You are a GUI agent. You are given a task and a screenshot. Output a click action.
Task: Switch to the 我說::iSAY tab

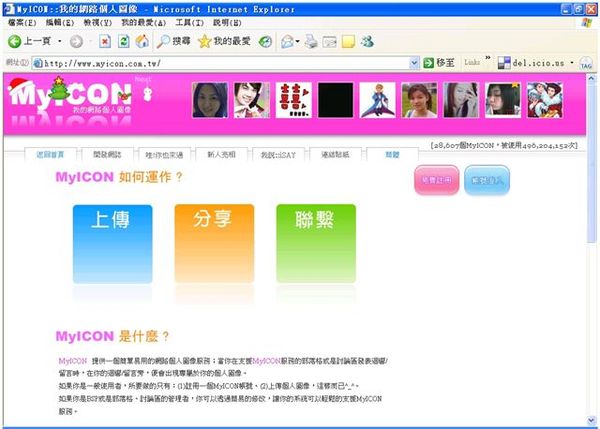278,155
